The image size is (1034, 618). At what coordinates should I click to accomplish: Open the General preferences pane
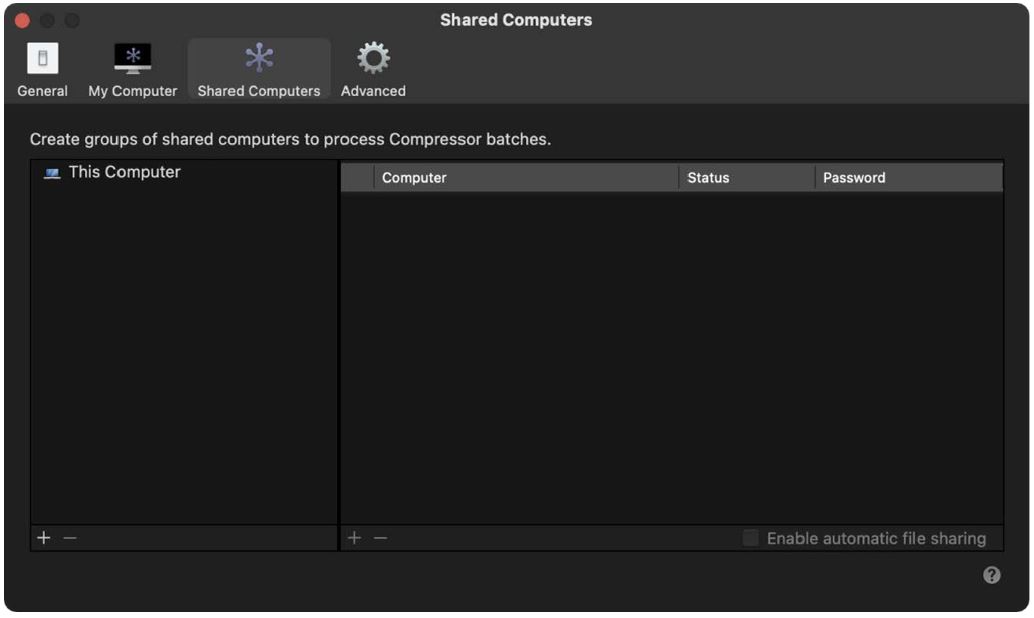pos(42,60)
